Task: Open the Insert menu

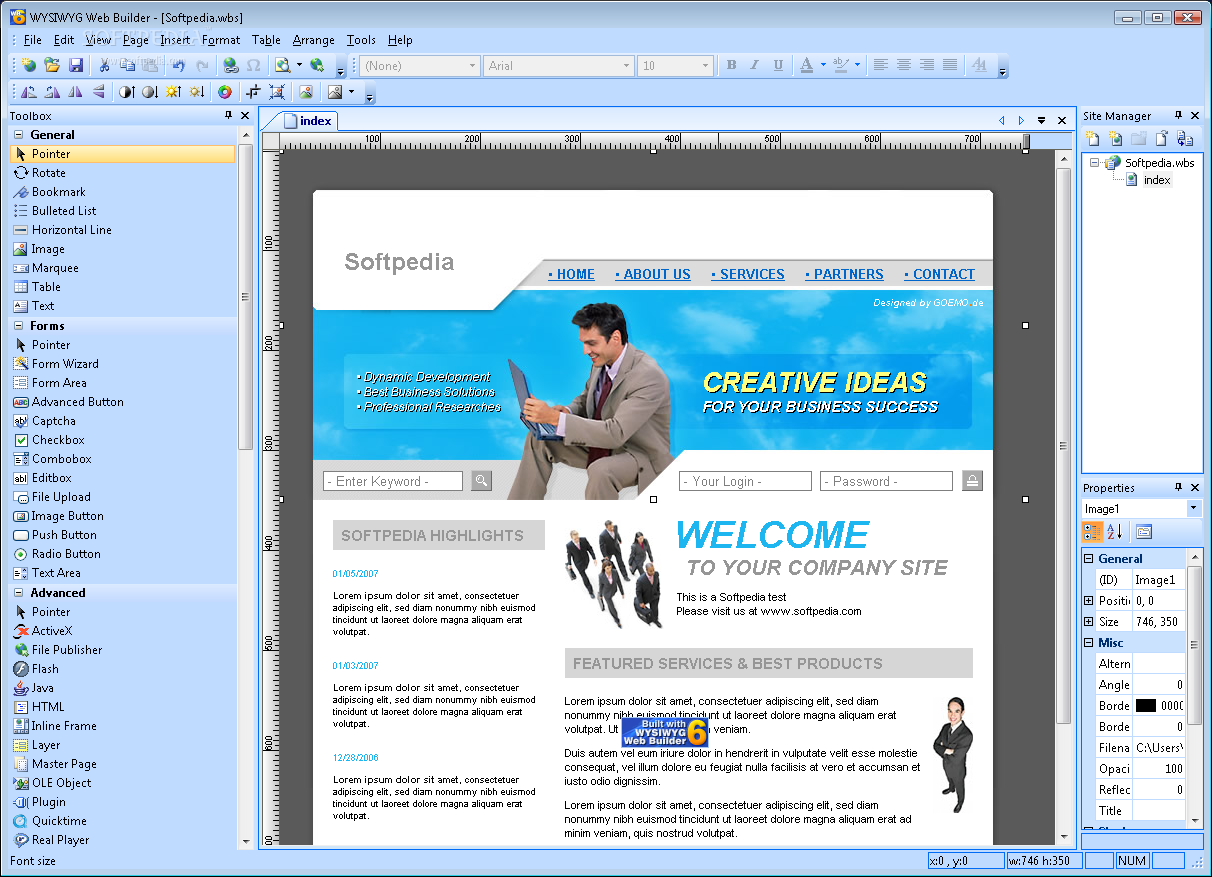Action: (175, 40)
